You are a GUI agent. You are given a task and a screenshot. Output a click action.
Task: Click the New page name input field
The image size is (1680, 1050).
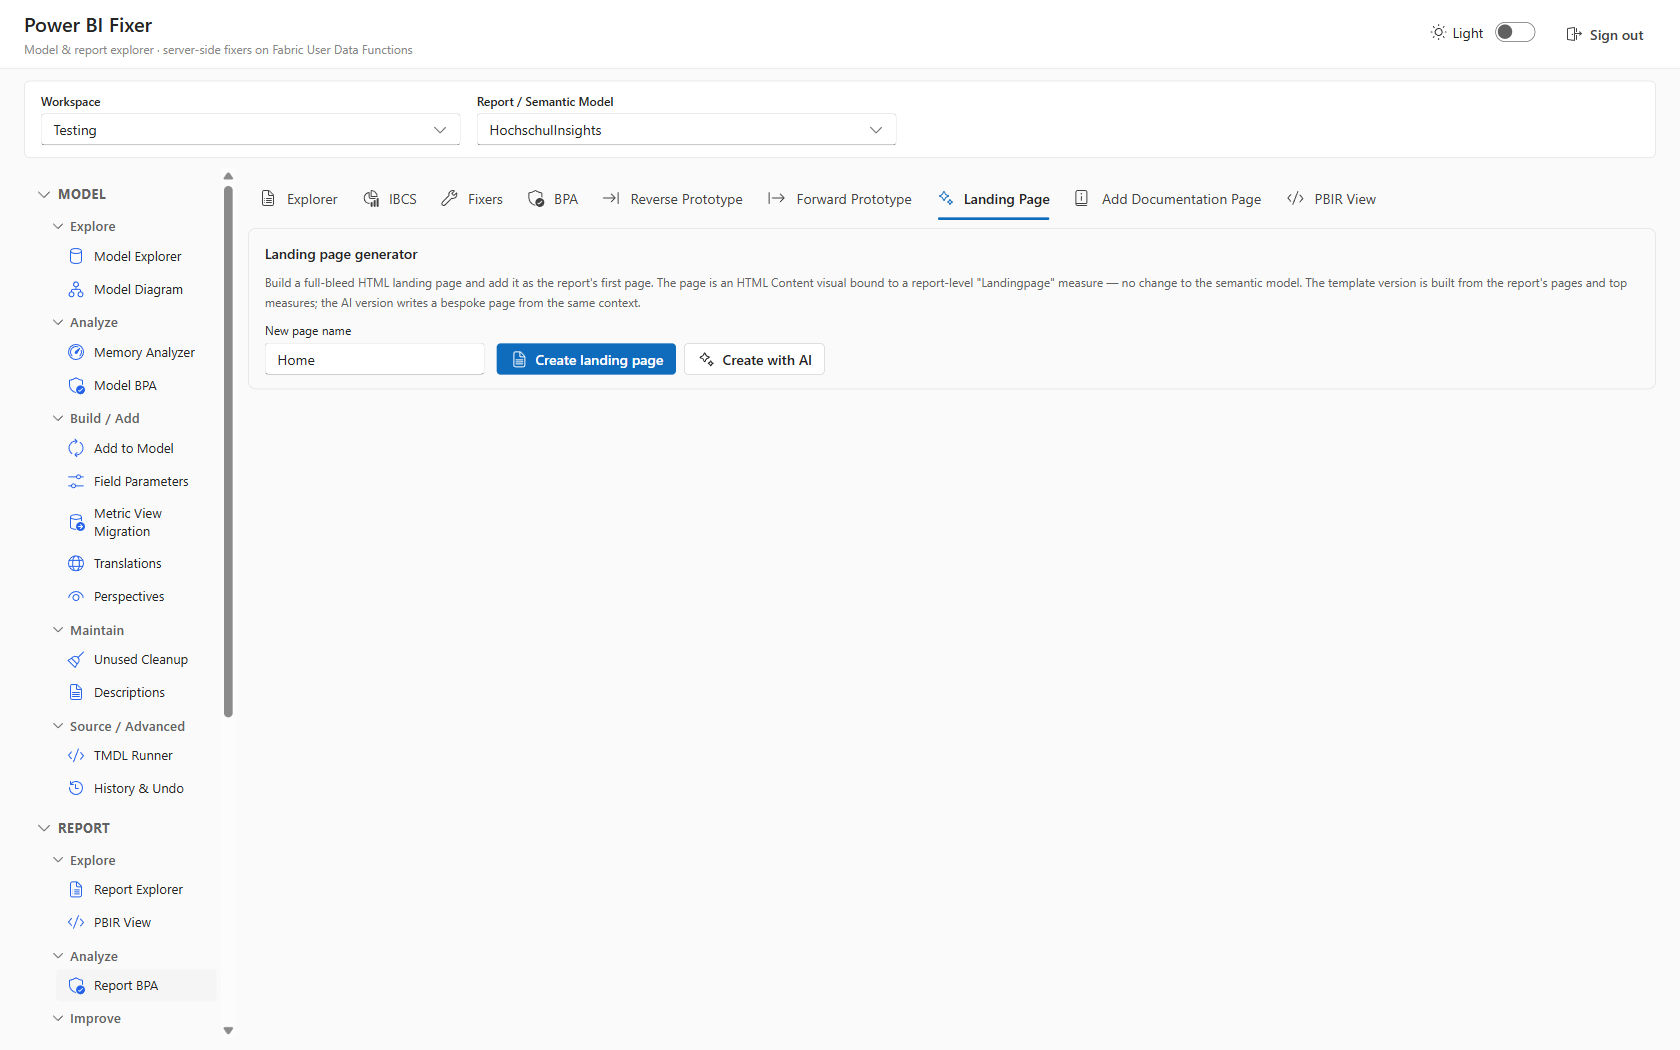pos(375,359)
